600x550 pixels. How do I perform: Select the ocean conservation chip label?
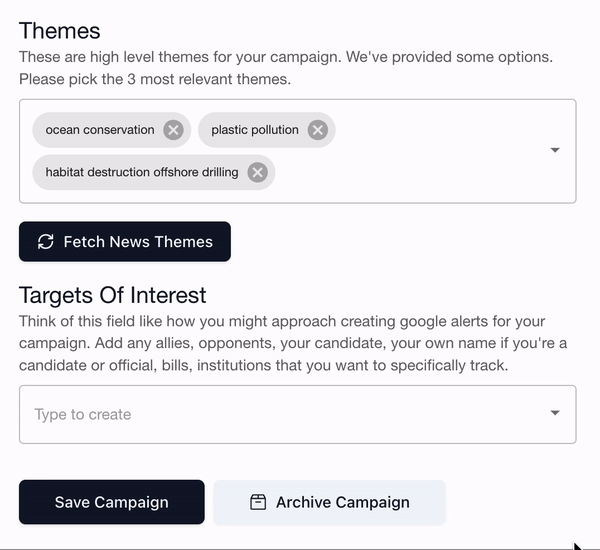click(x=100, y=130)
